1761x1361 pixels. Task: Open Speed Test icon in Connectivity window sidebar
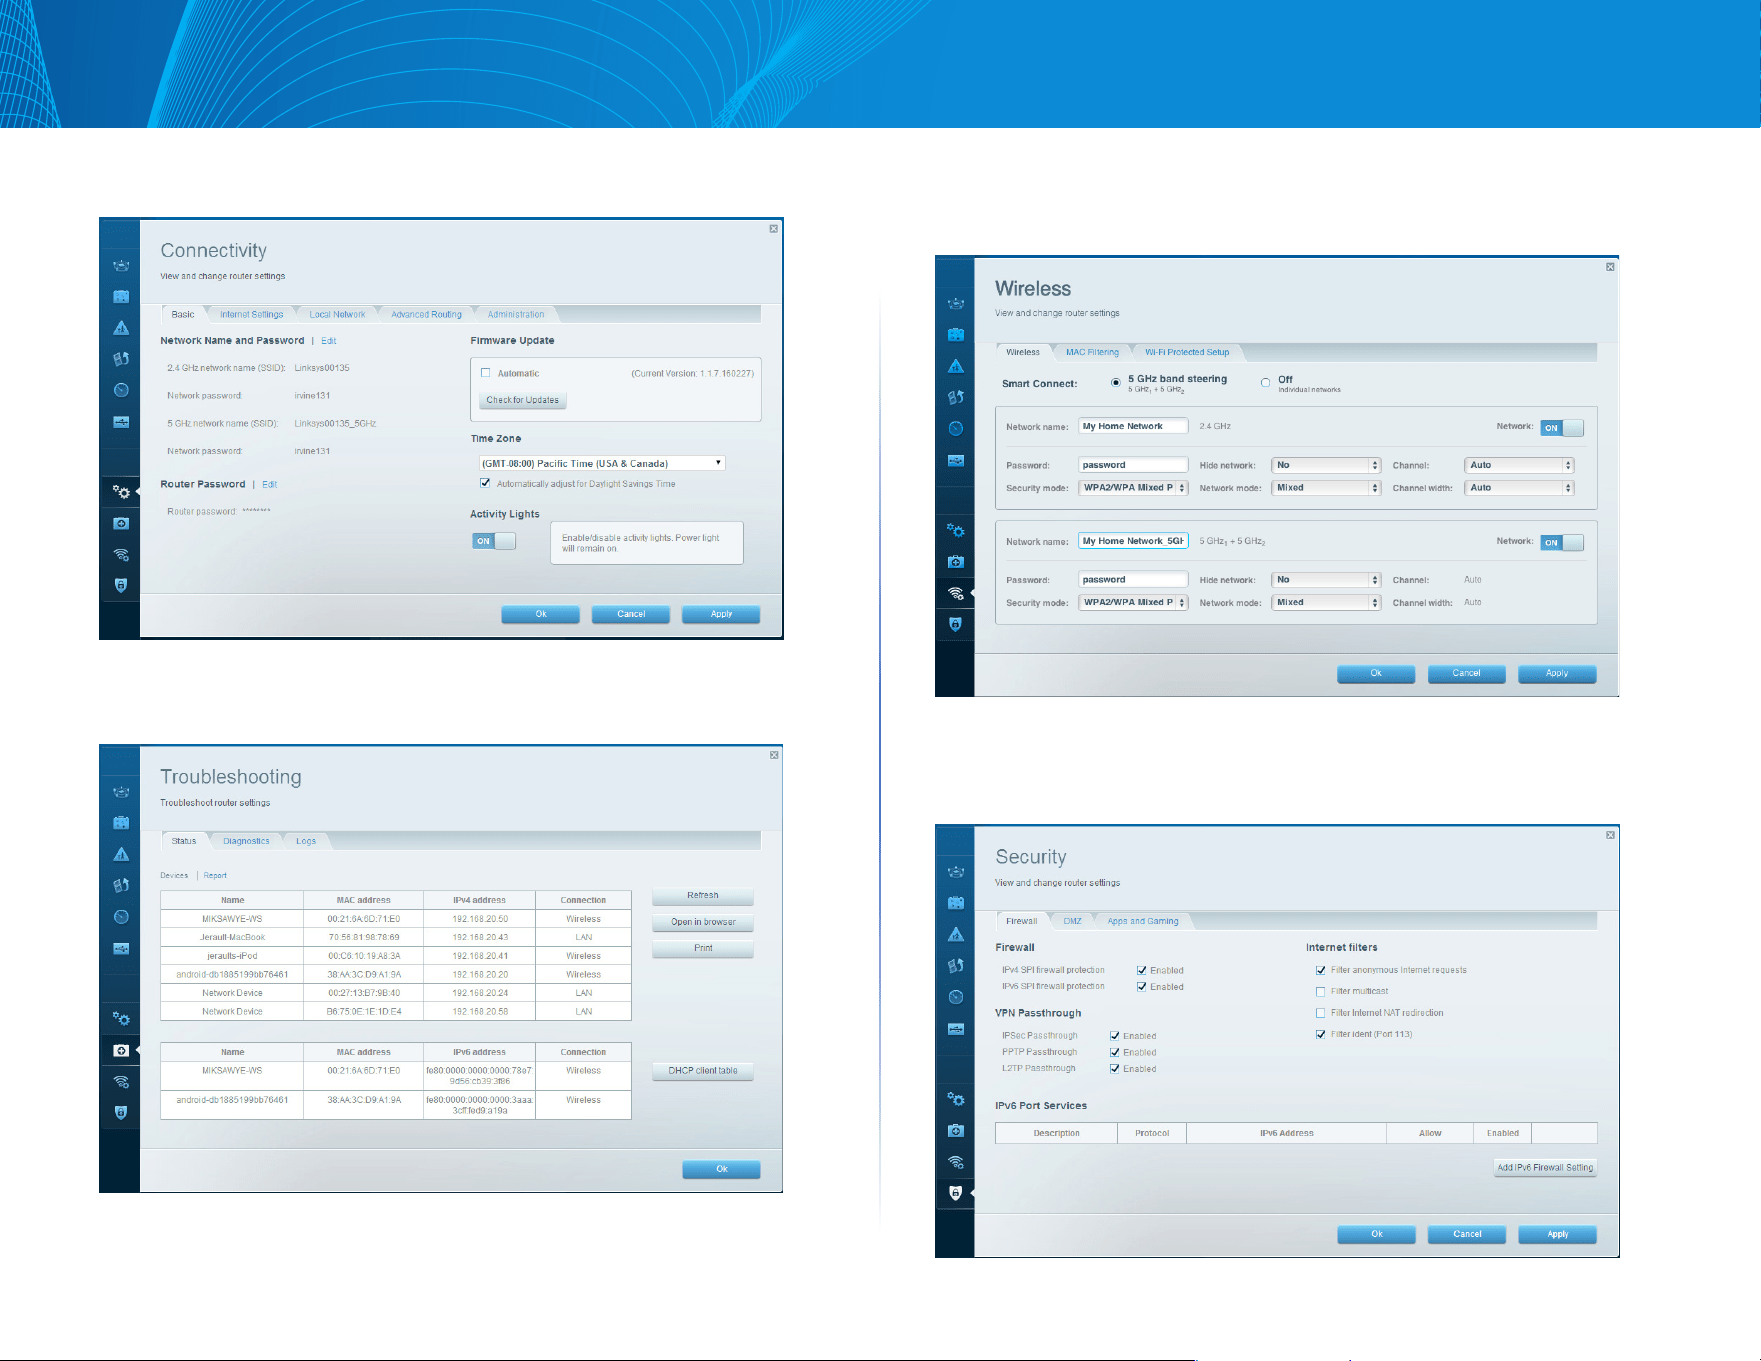coord(121,390)
